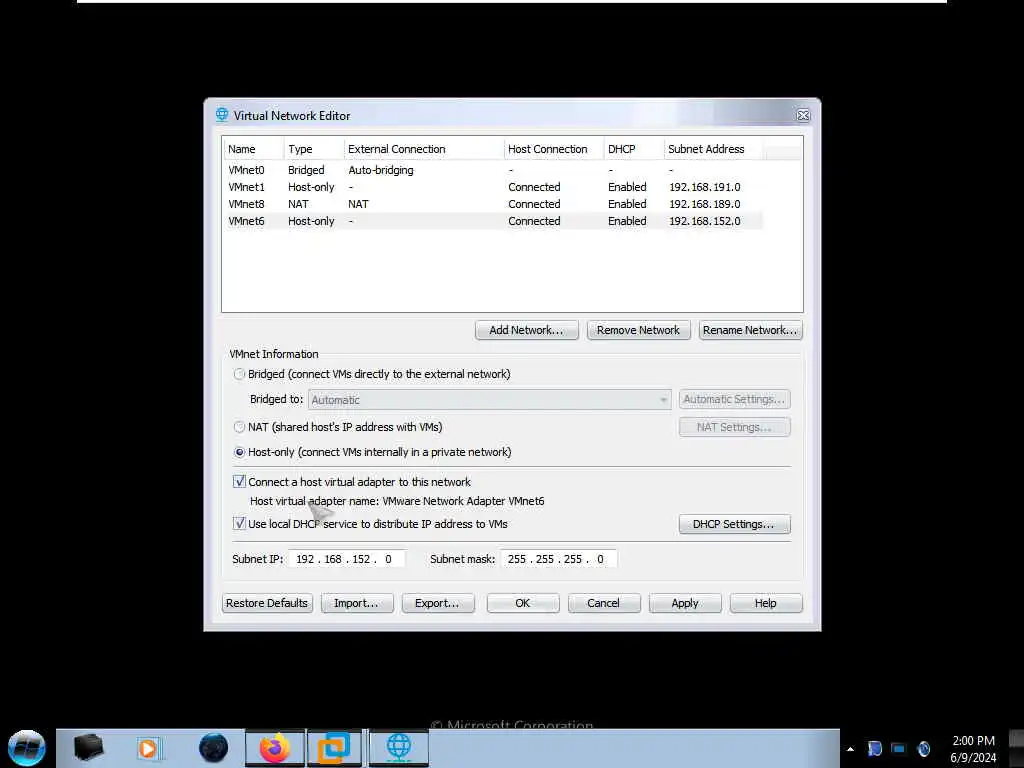
Task: Select the VMnet0 row
Action: (493, 170)
